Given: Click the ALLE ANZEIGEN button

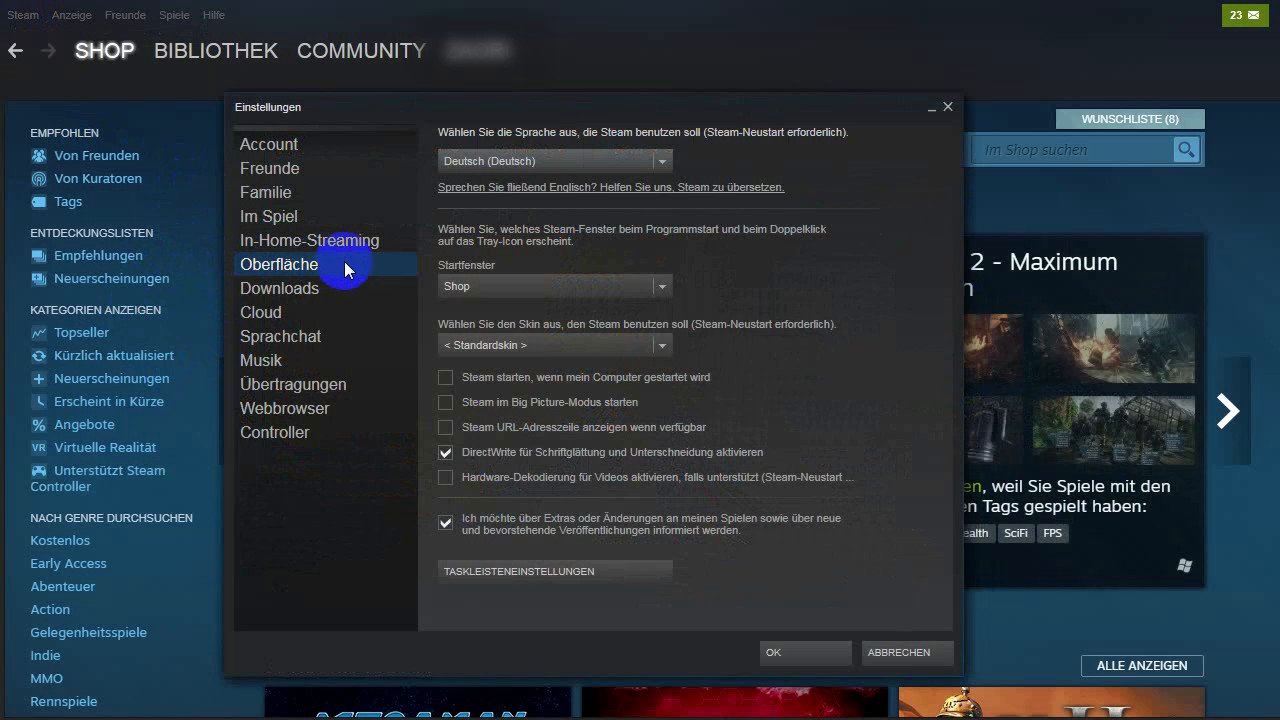Looking at the screenshot, I should pos(1142,666).
